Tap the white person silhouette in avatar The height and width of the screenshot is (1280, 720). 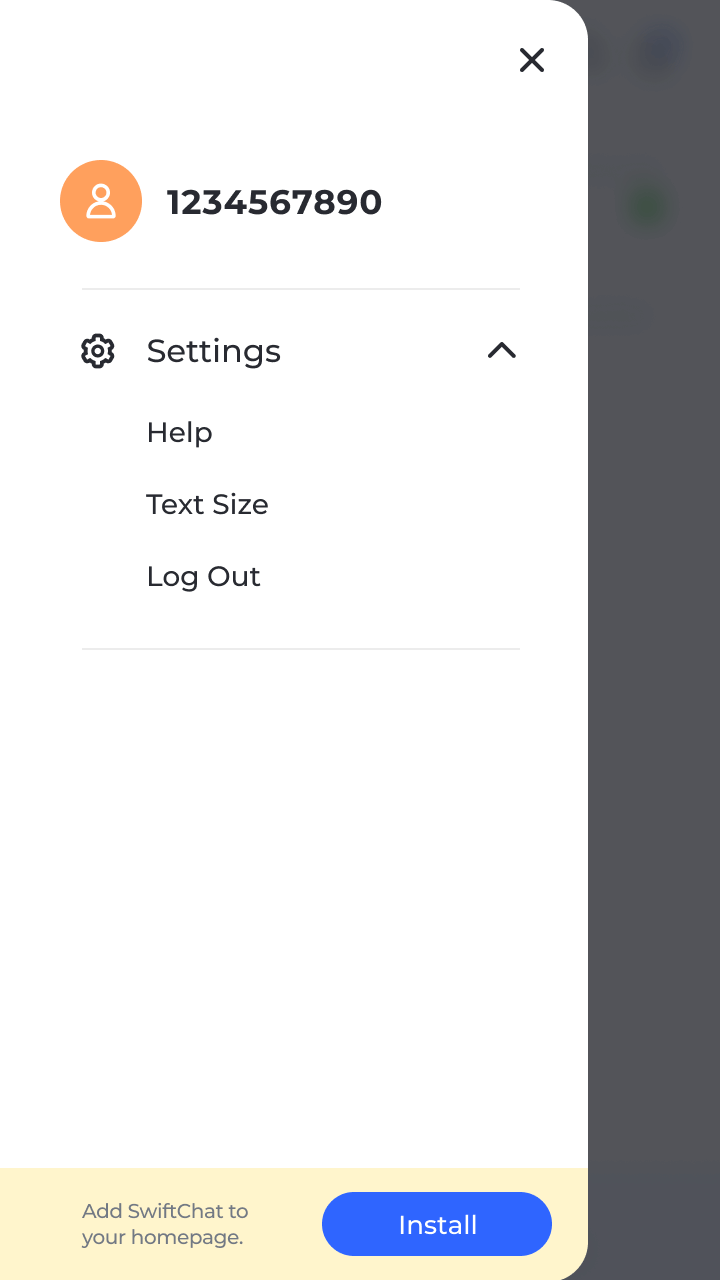click(101, 201)
